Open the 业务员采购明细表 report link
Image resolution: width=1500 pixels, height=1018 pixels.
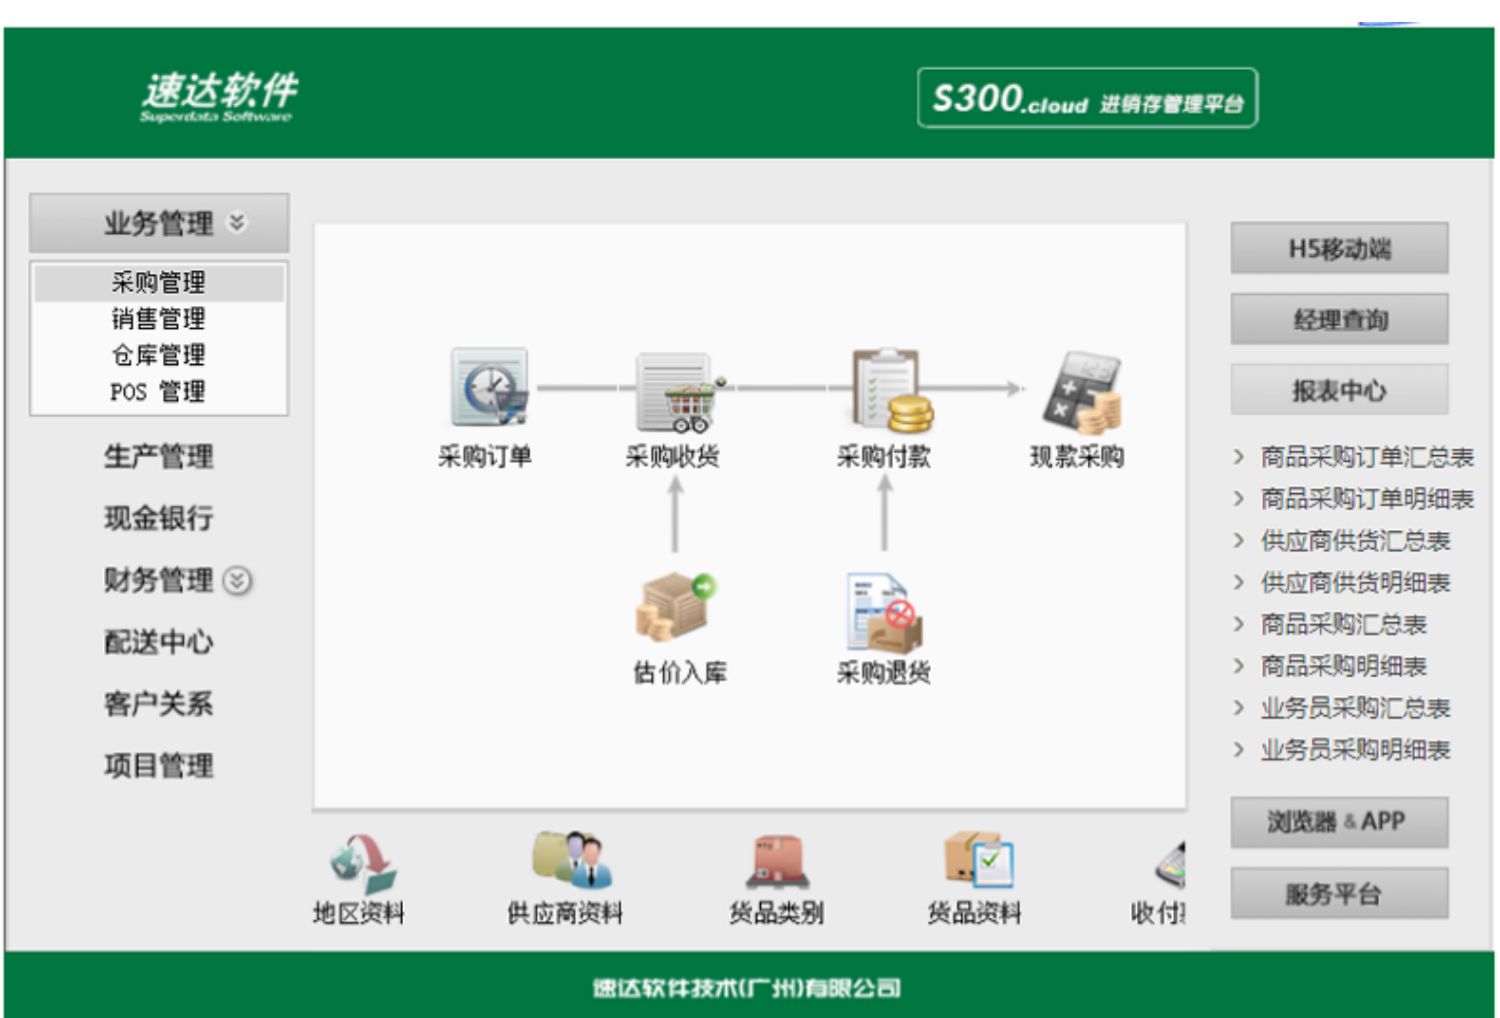(x=1355, y=750)
